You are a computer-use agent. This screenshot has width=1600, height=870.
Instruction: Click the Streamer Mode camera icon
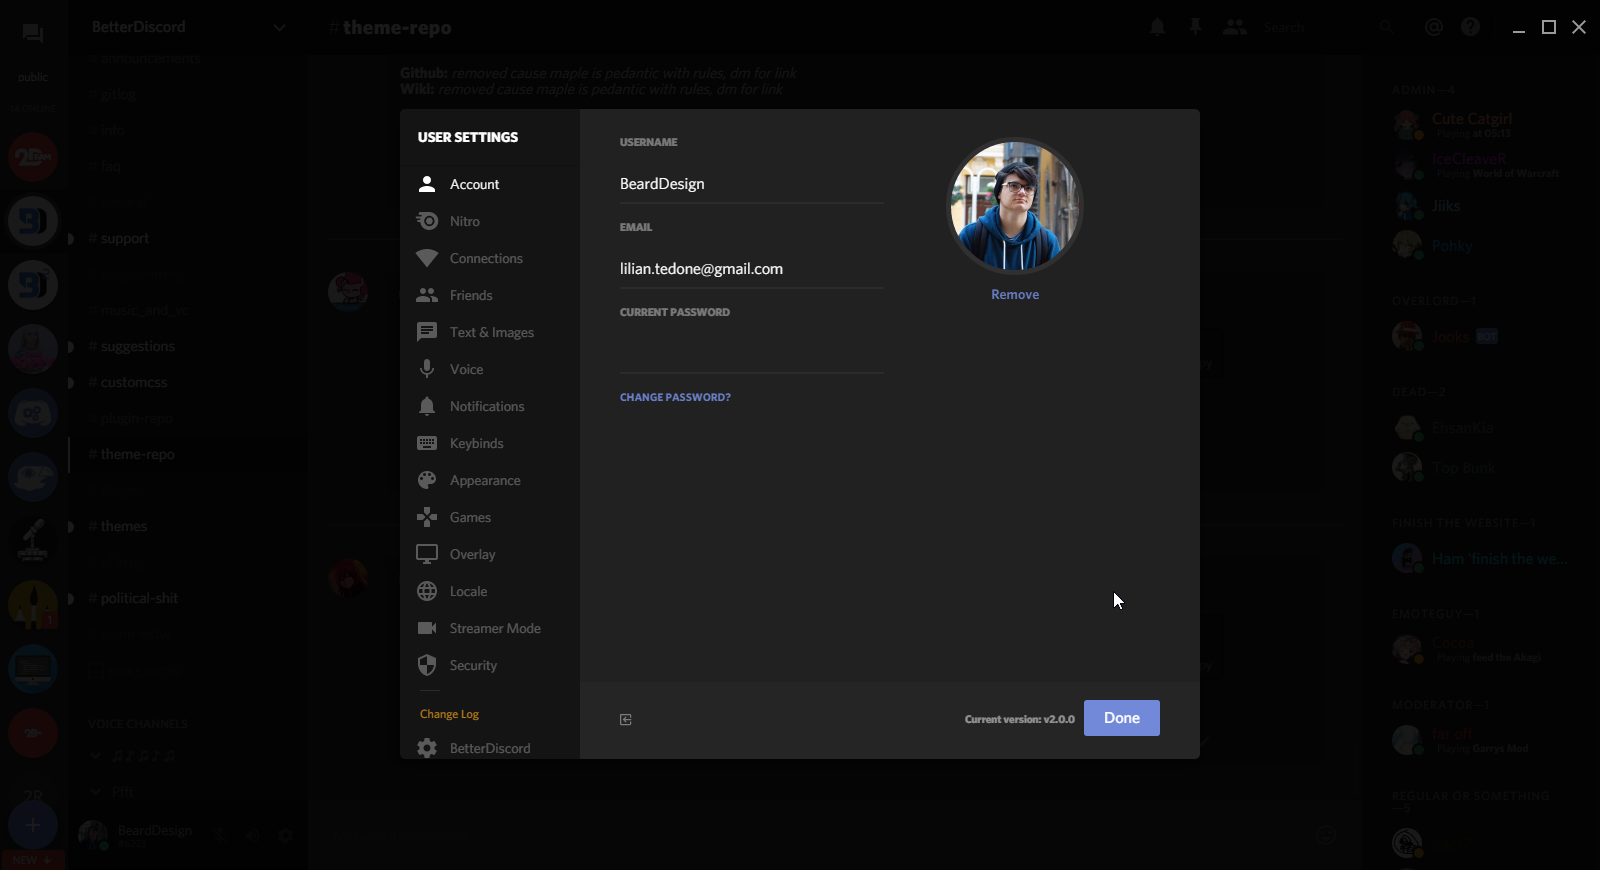pyautogui.click(x=427, y=628)
